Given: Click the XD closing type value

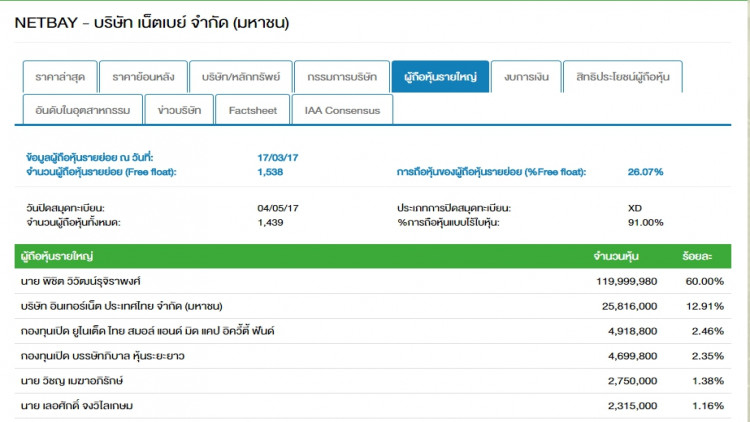Looking at the screenshot, I should tap(635, 208).
